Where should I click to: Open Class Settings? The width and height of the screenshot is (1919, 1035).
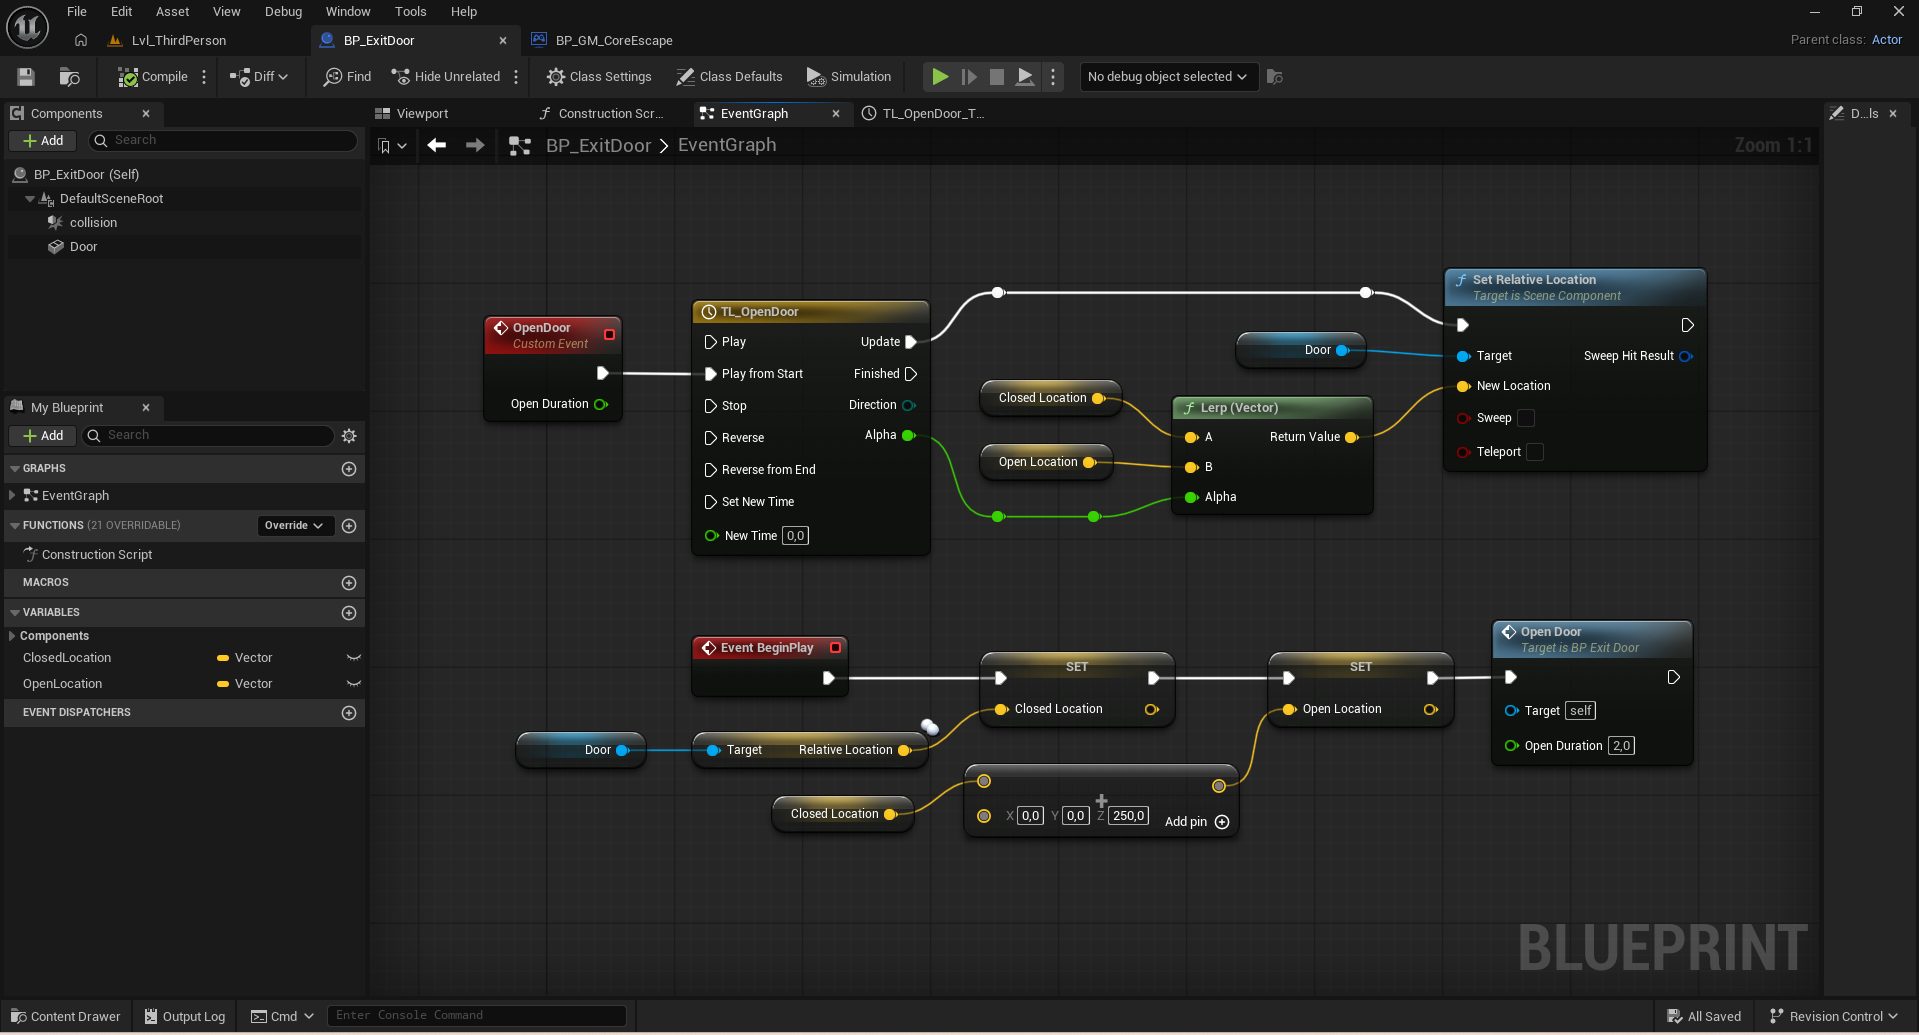[599, 77]
